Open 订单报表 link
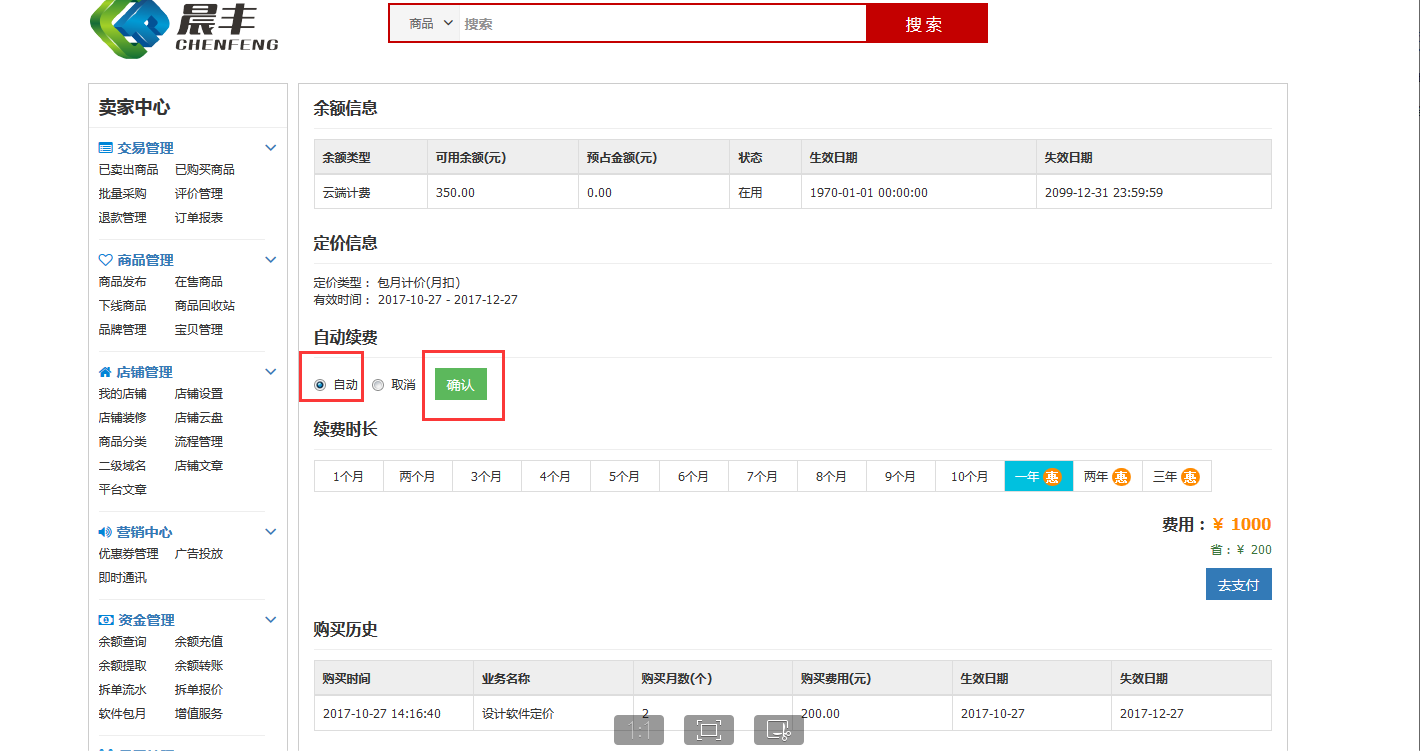Screen dimensions: 1420x751 click(x=199, y=218)
